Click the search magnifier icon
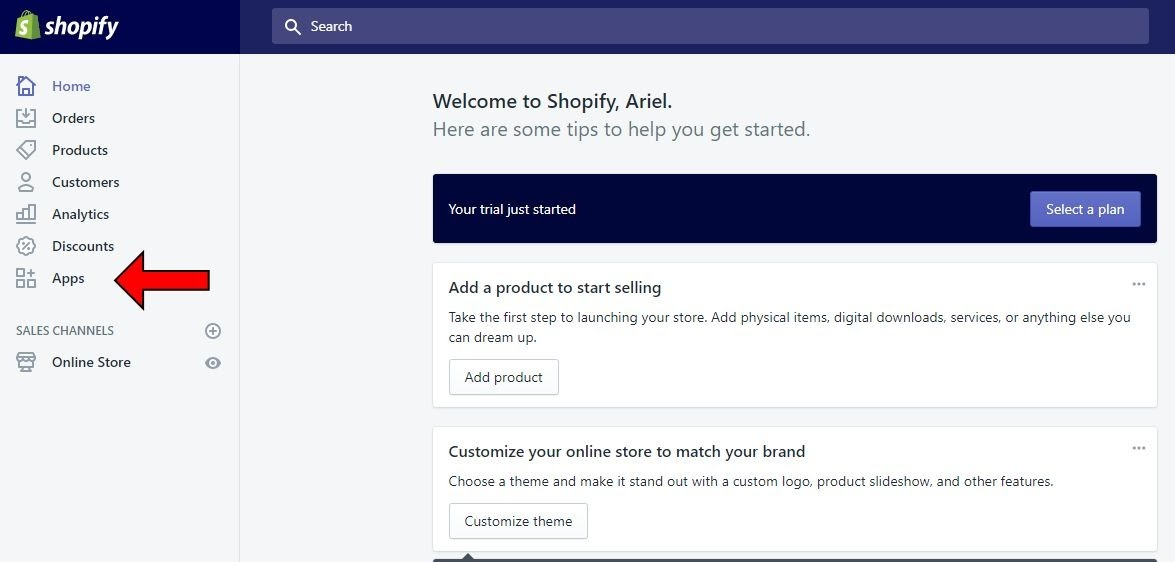 coord(292,27)
